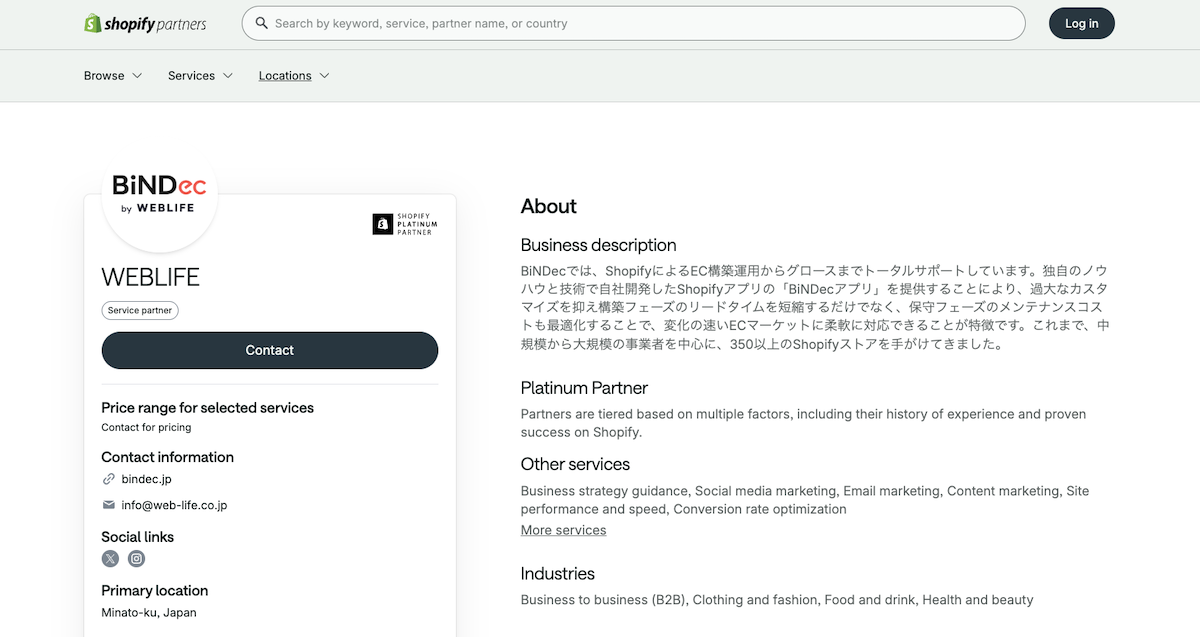Focus the partner search input field
The image size is (1200, 637).
pyautogui.click(x=640, y=23)
